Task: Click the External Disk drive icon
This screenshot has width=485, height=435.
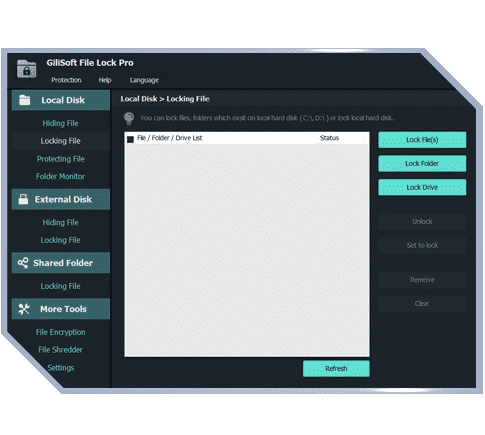Action: click(x=23, y=199)
